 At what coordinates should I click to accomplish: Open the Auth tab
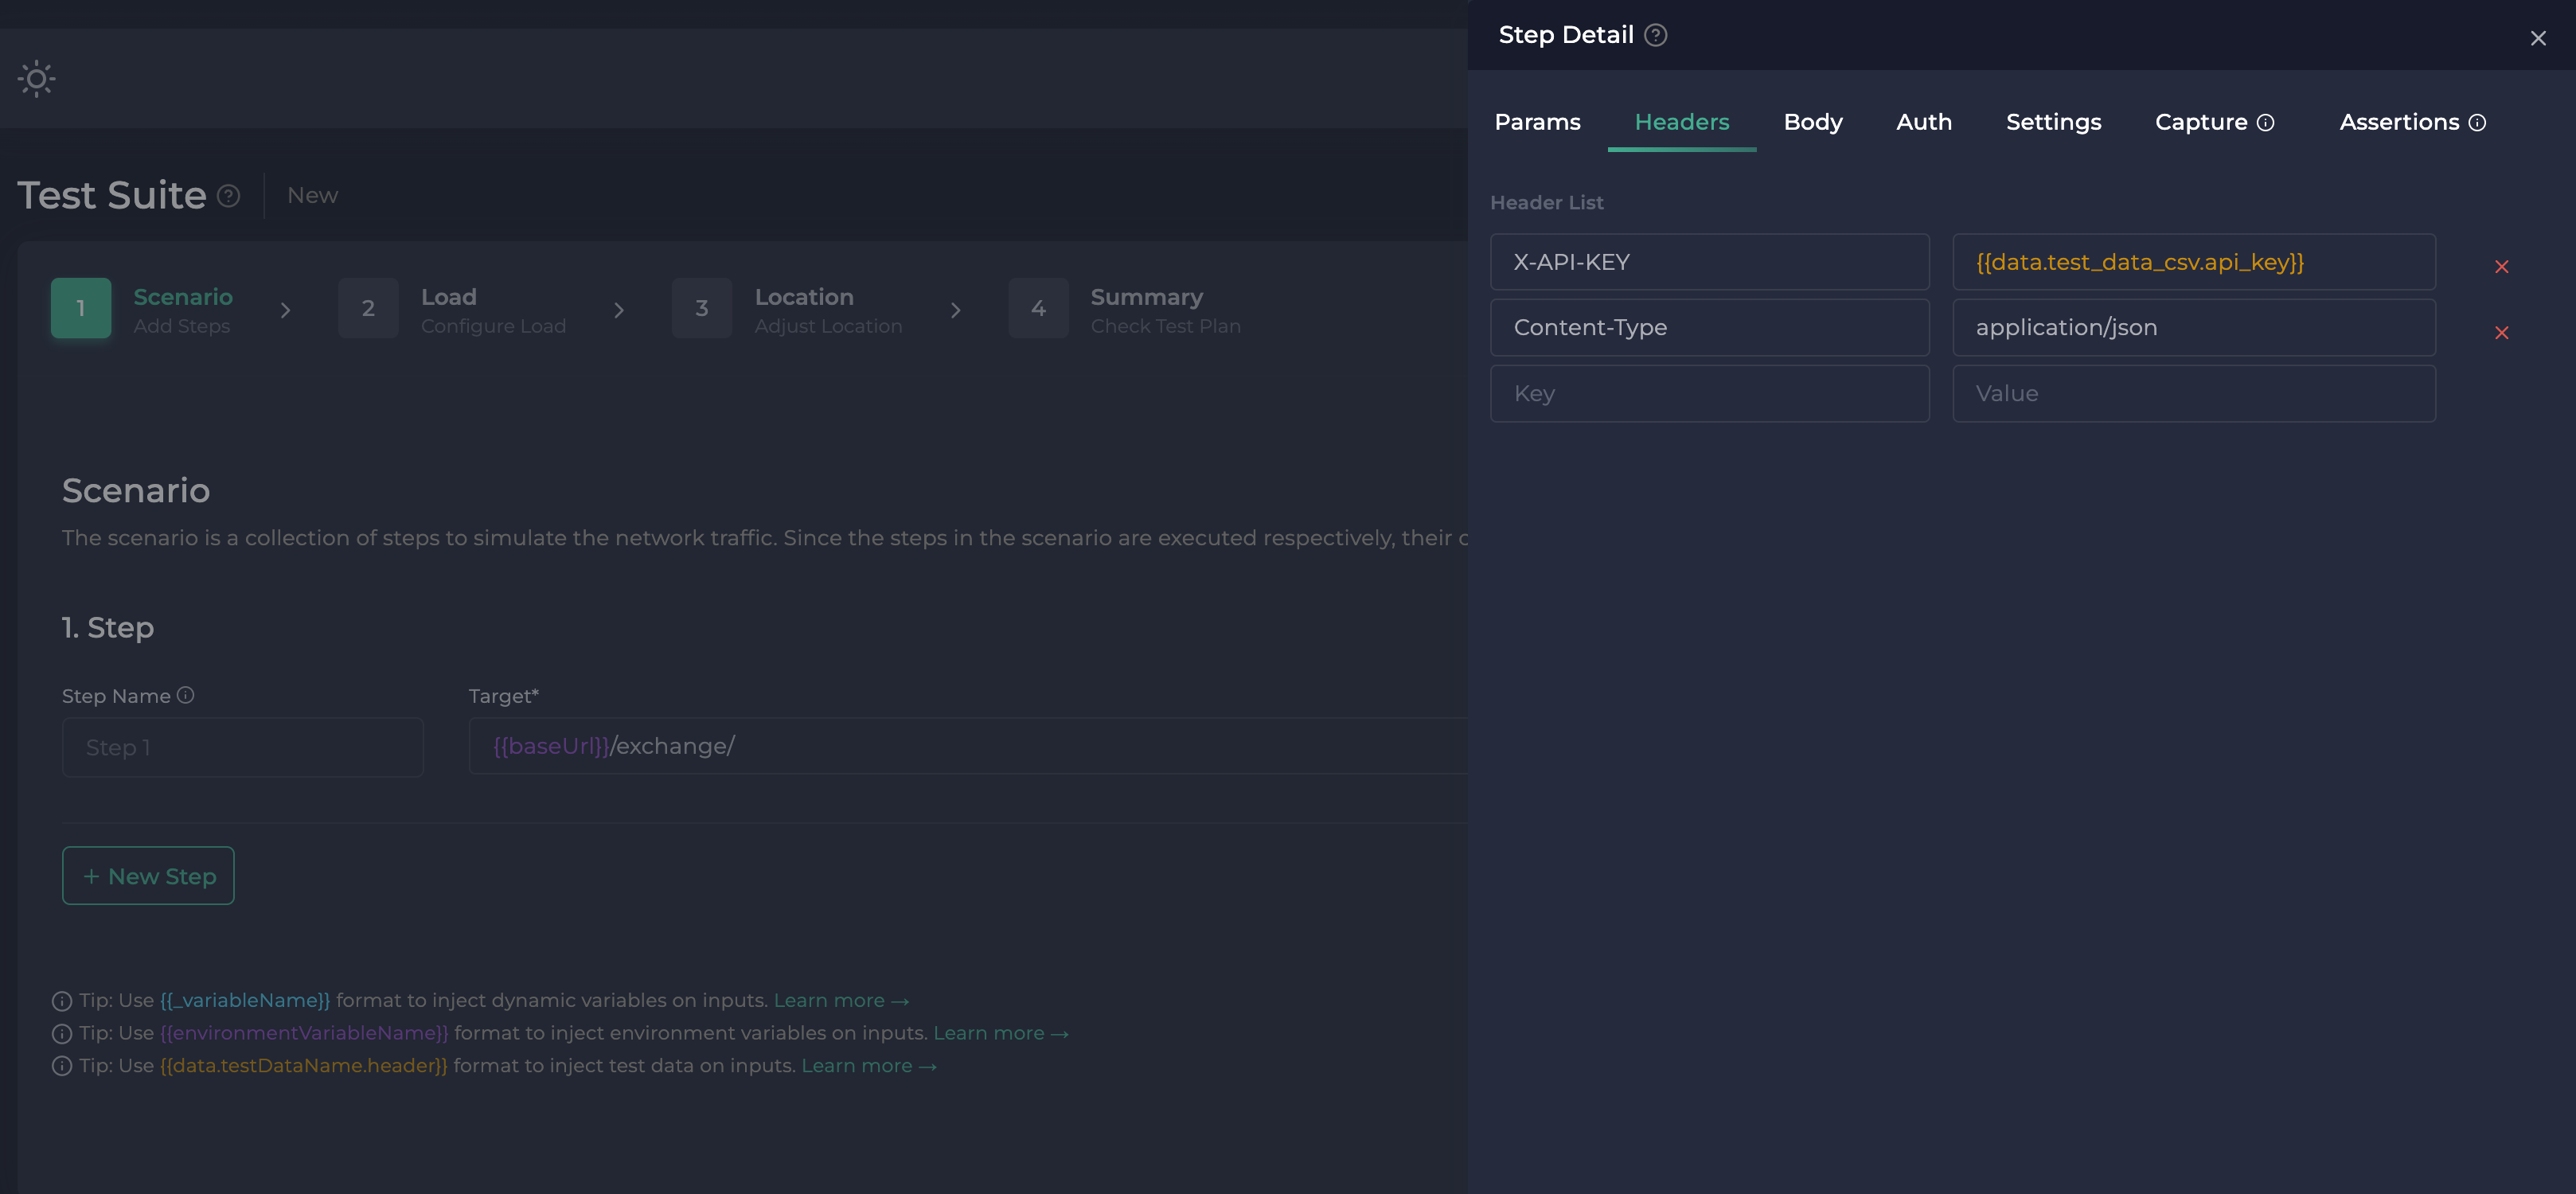tap(1923, 121)
